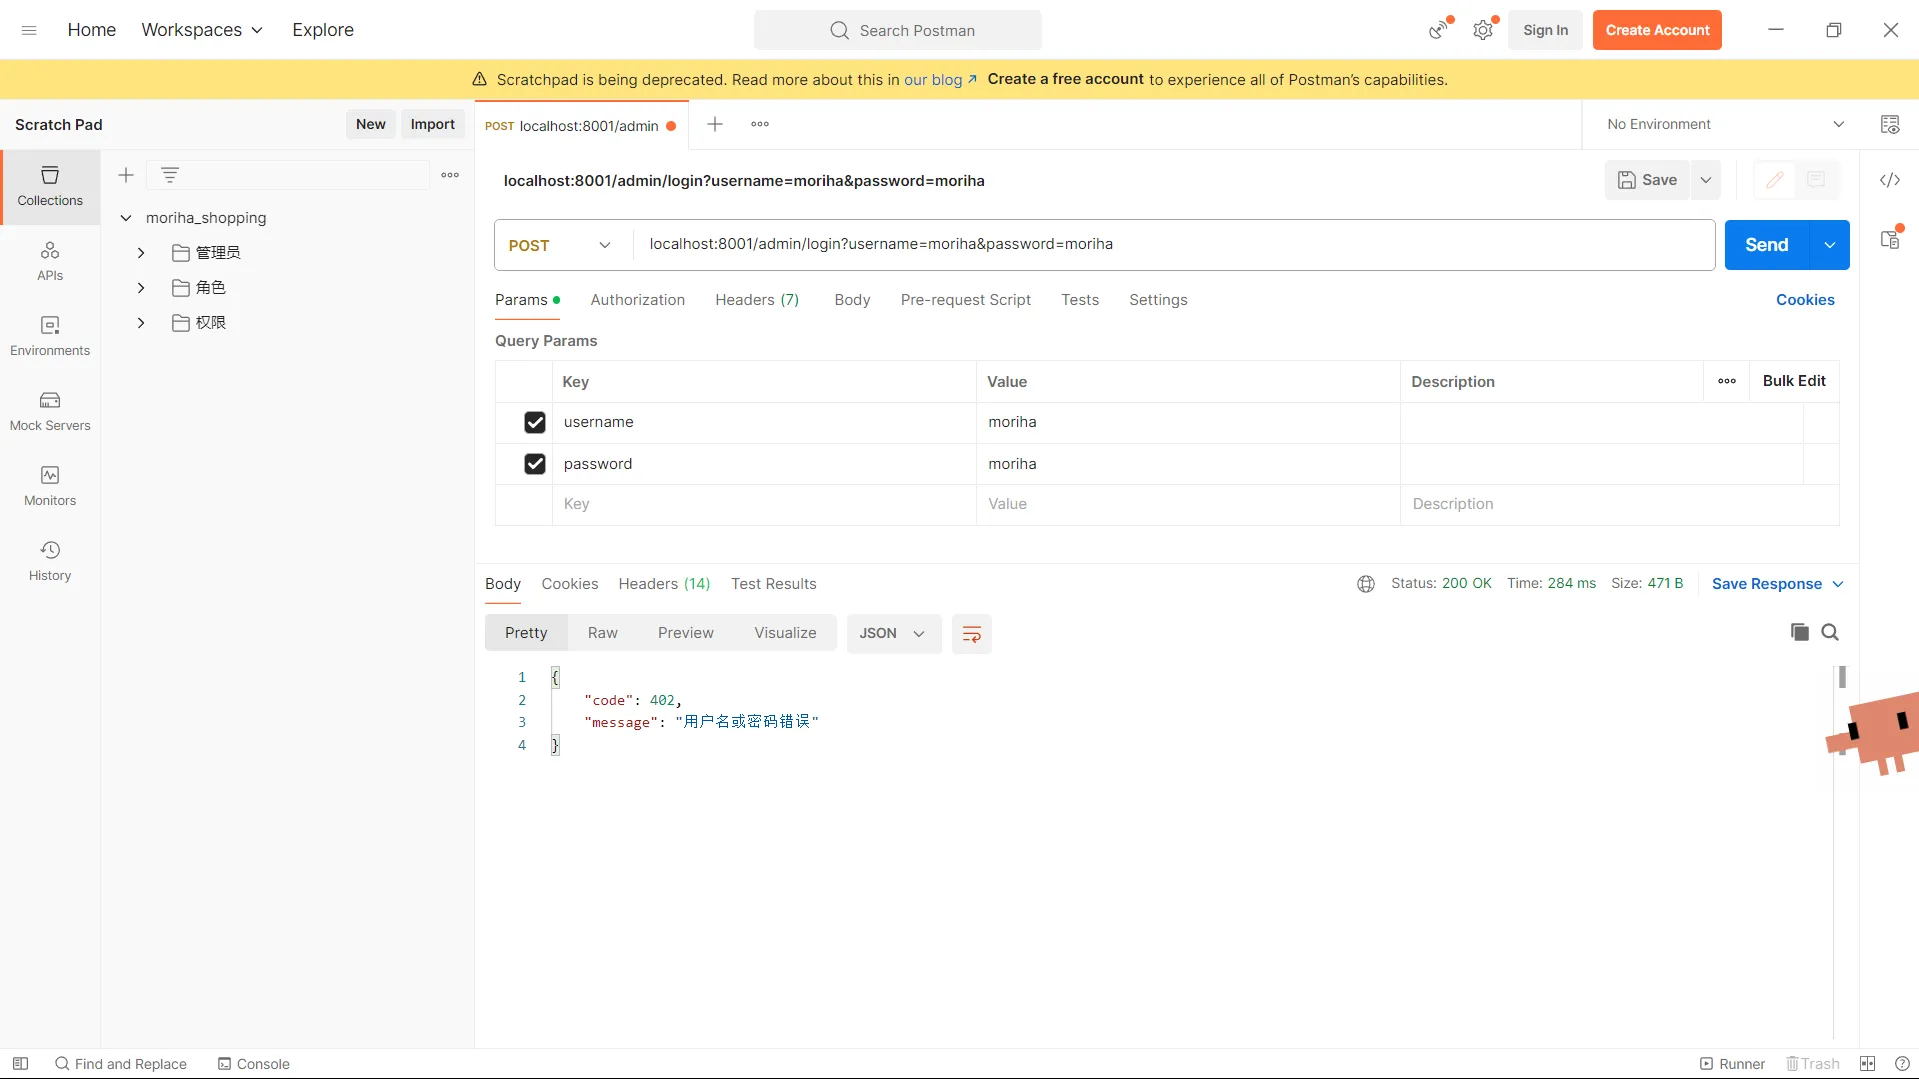This screenshot has height=1079, width=1919.
Task: Open tab options three-dot menu
Action: coord(760,124)
